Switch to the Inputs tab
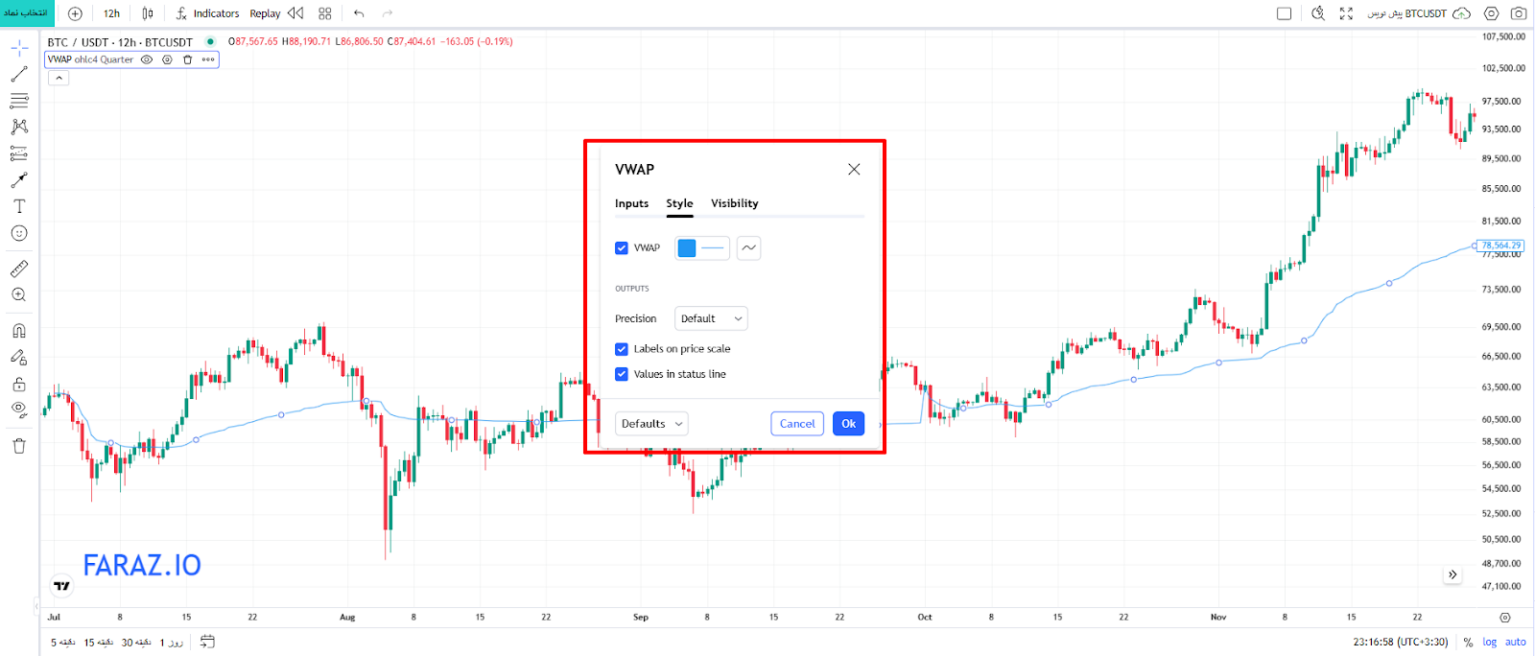This screenshot has width=1535, height=656. click(631, 203)
